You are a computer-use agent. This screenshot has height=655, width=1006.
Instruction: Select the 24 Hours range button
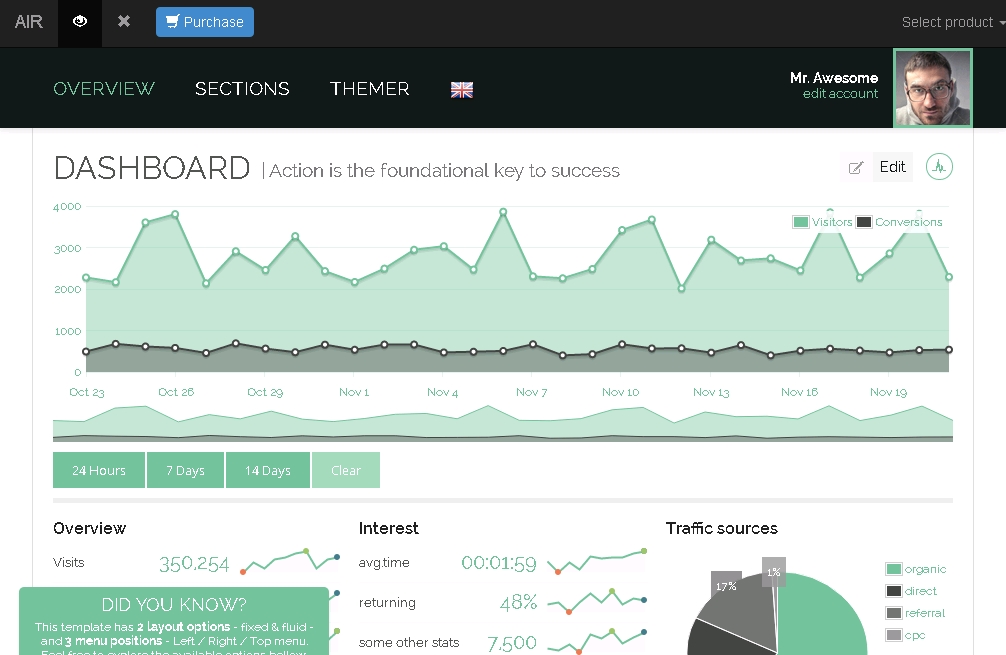[99, 471]
